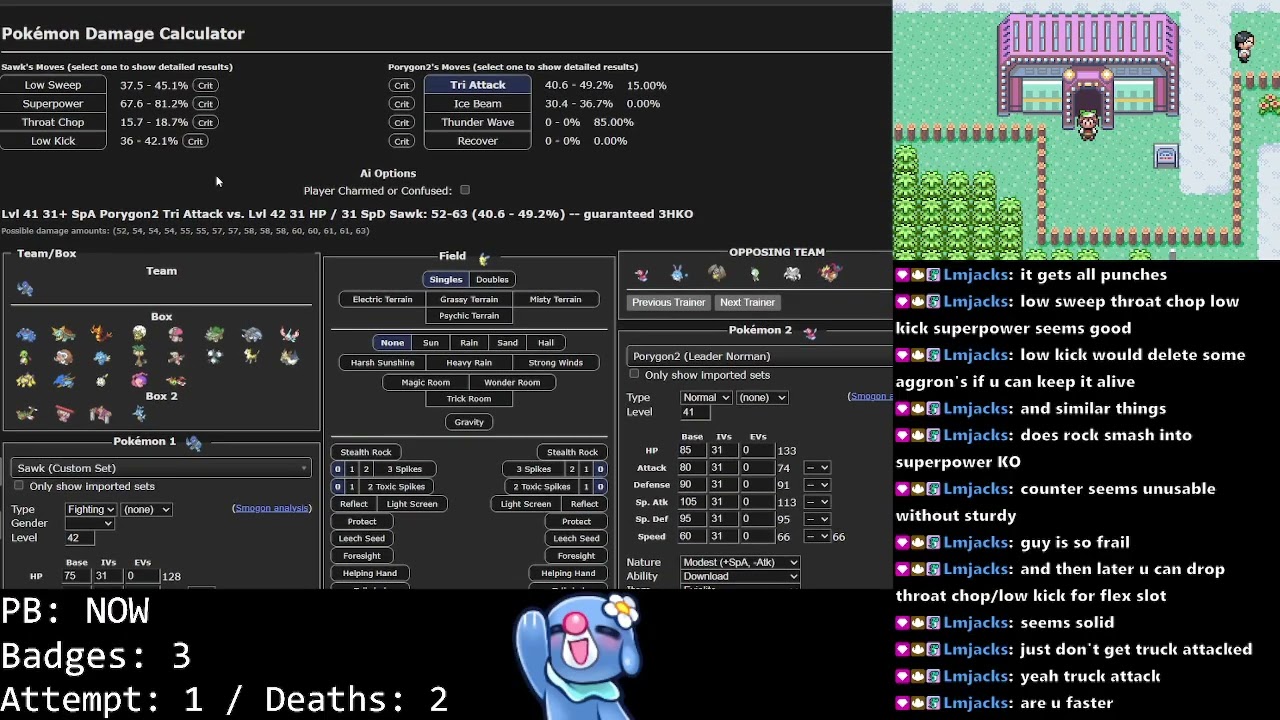Open the Smogon analysis link for Sawk
The height and width of the screenshot is (720, 1280).
coord(272,508)
